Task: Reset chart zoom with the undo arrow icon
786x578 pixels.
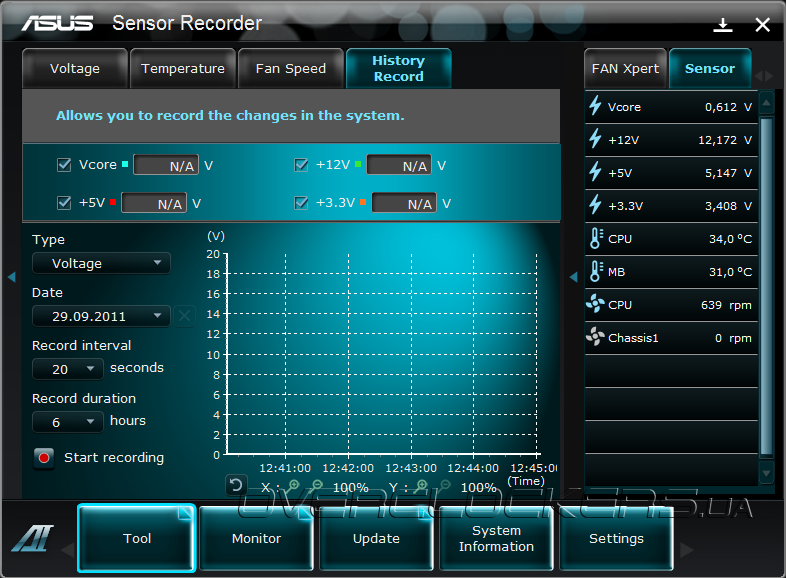Action: click(236, 485)
